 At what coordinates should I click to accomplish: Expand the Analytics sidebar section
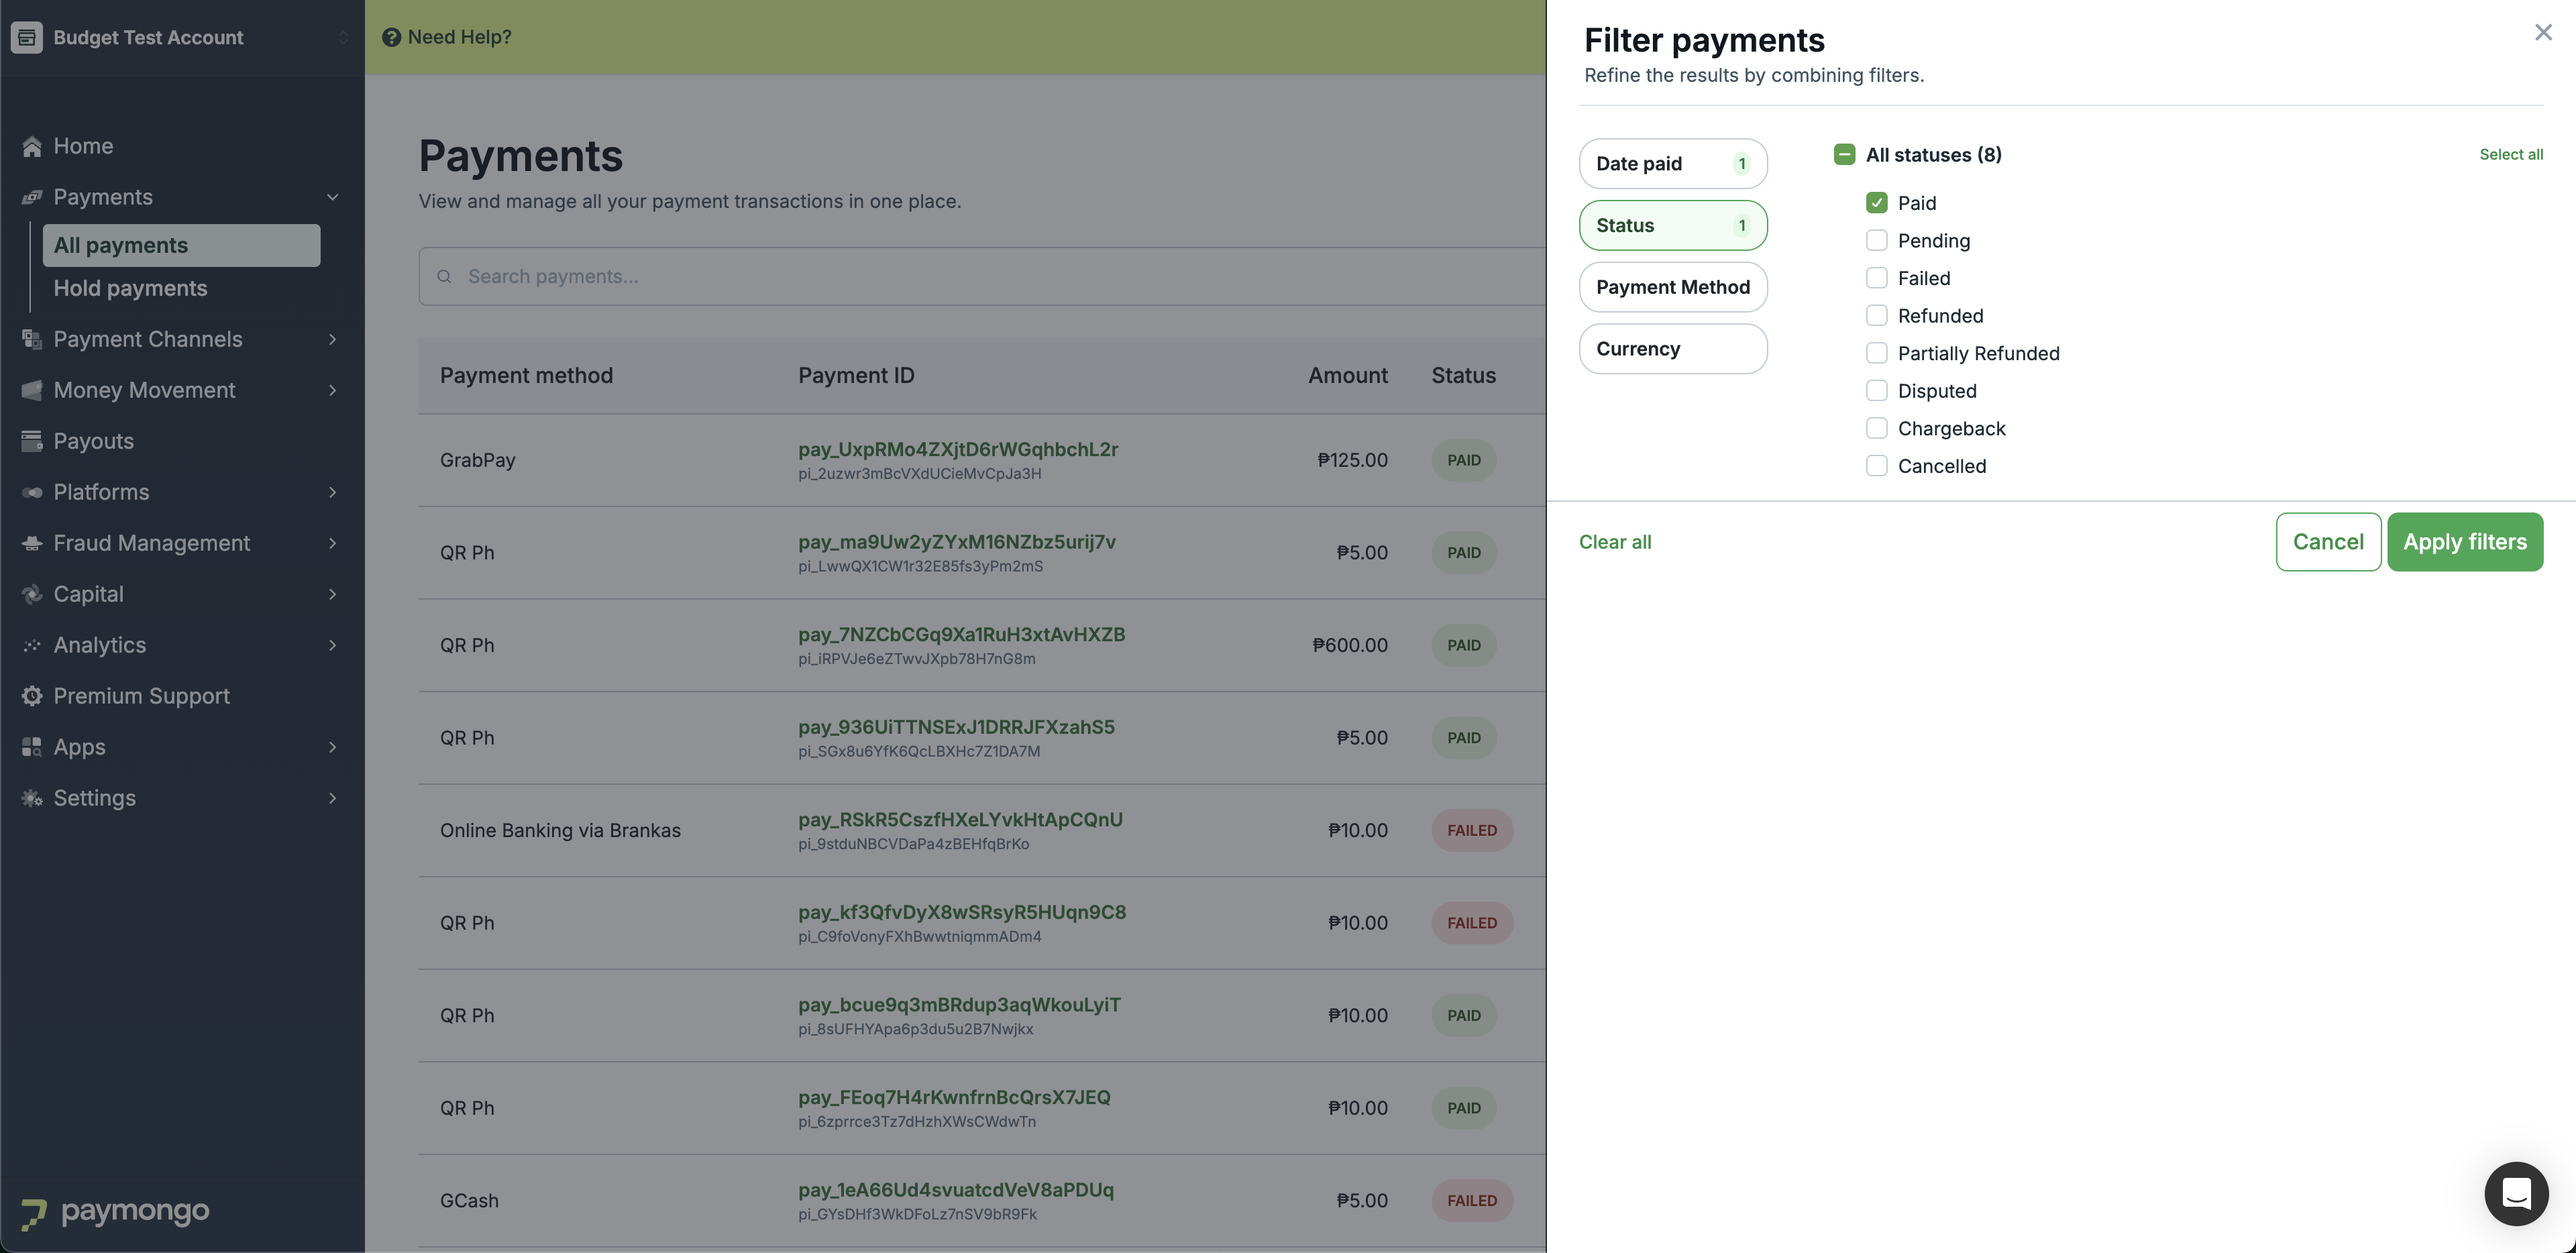[x=332, y=645]
